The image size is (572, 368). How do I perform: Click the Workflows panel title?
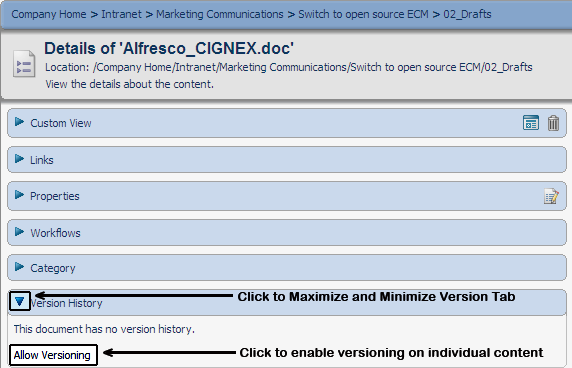click(x=55, y=233)
